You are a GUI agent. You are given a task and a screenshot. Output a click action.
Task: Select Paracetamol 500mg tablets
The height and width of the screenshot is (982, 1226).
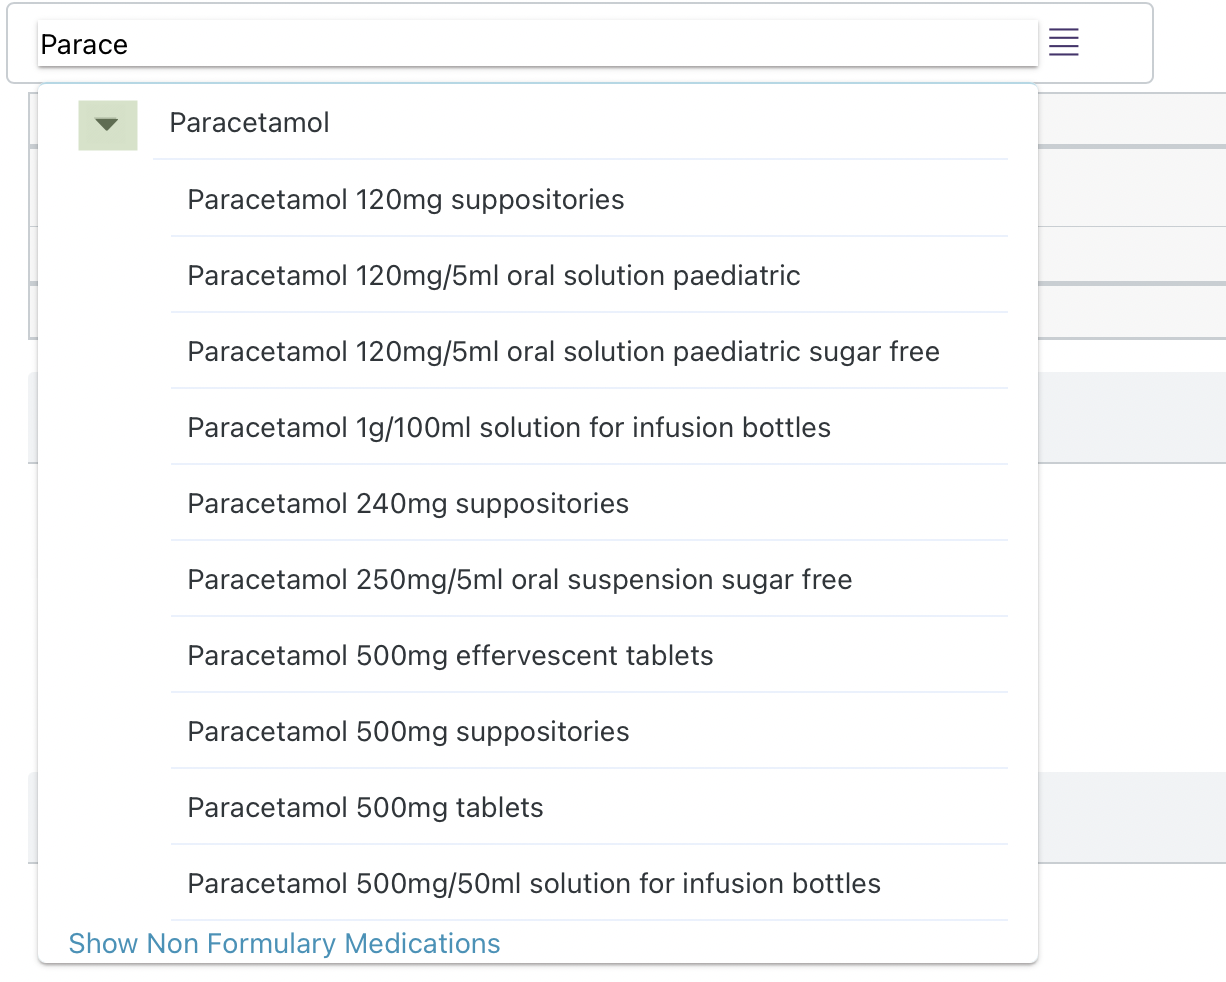(x=365, y=808)
